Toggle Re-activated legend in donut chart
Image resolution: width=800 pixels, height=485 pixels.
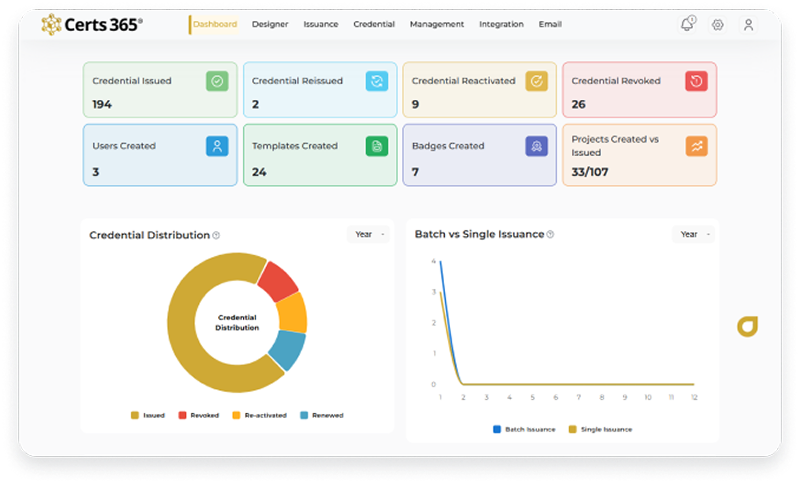(259, 415)
